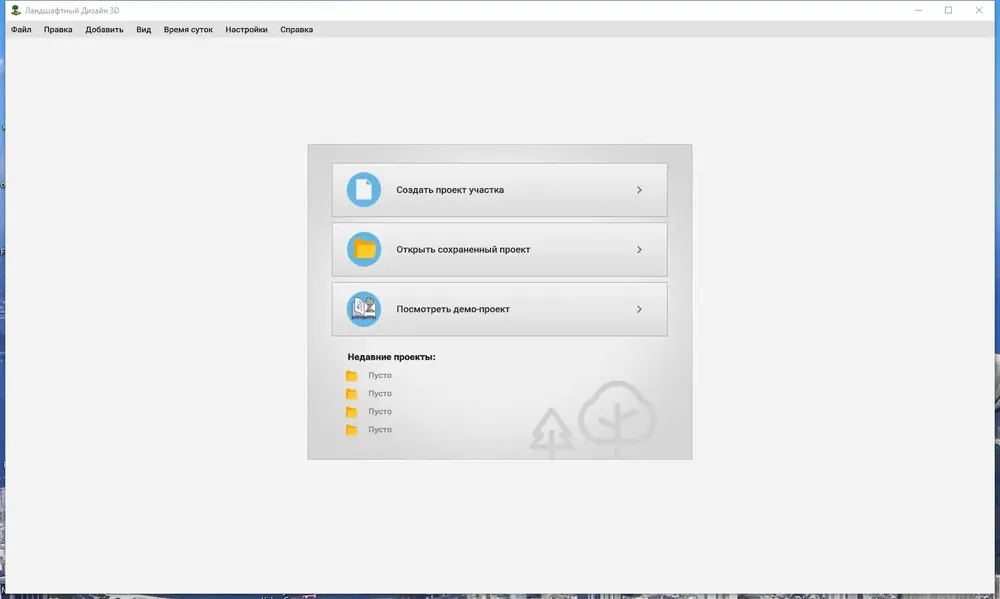Image resolution: width=1000 pixels, height=599 pixels.
Task: Click the first folder icon under recent projects
Action: pos(351,376)
